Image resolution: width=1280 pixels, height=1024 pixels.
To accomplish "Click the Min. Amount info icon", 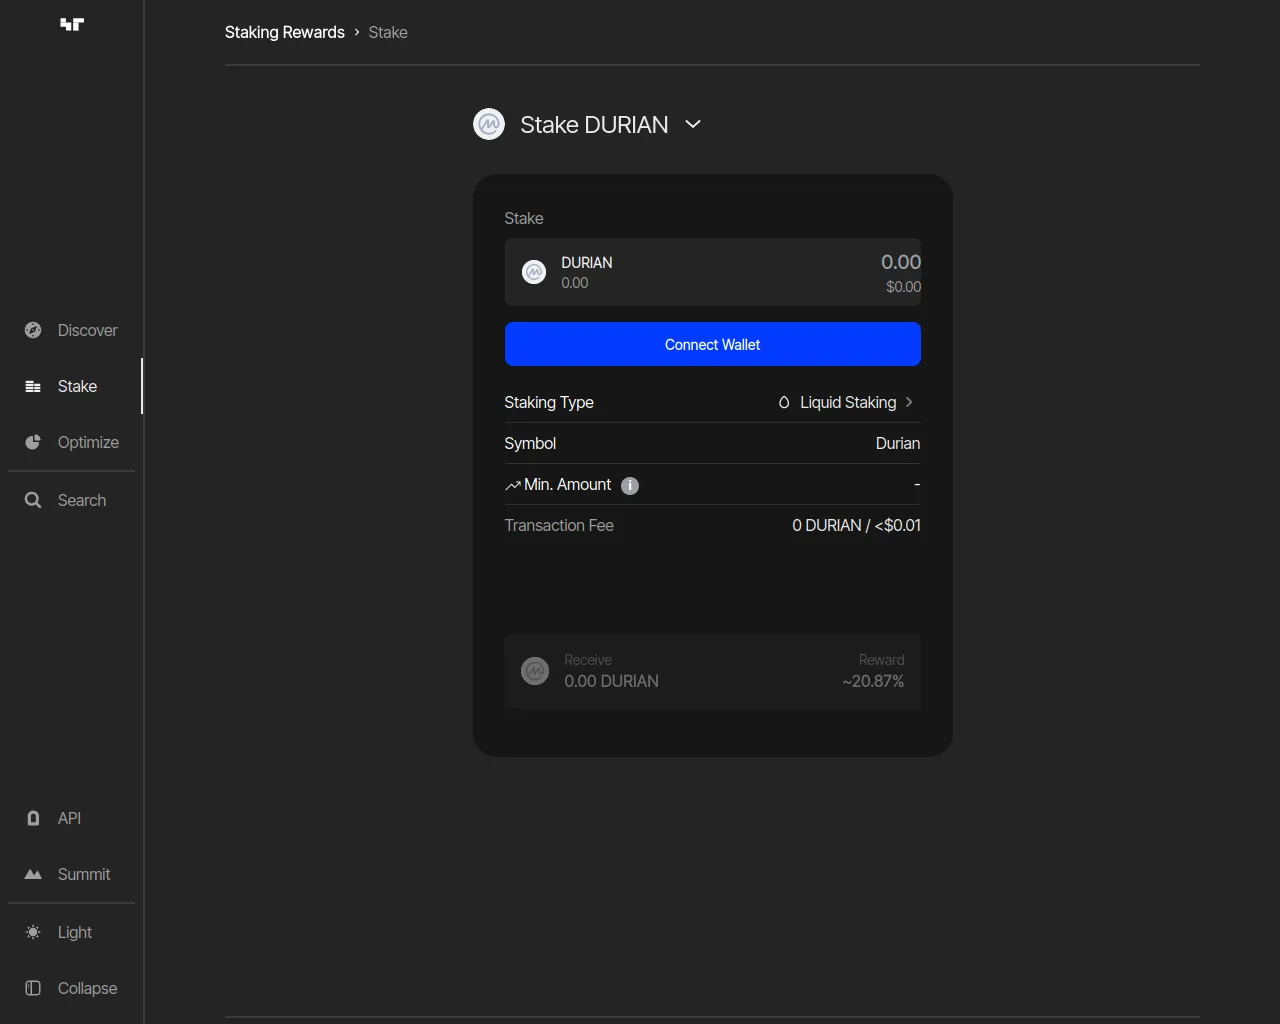I will coord(630,485).
